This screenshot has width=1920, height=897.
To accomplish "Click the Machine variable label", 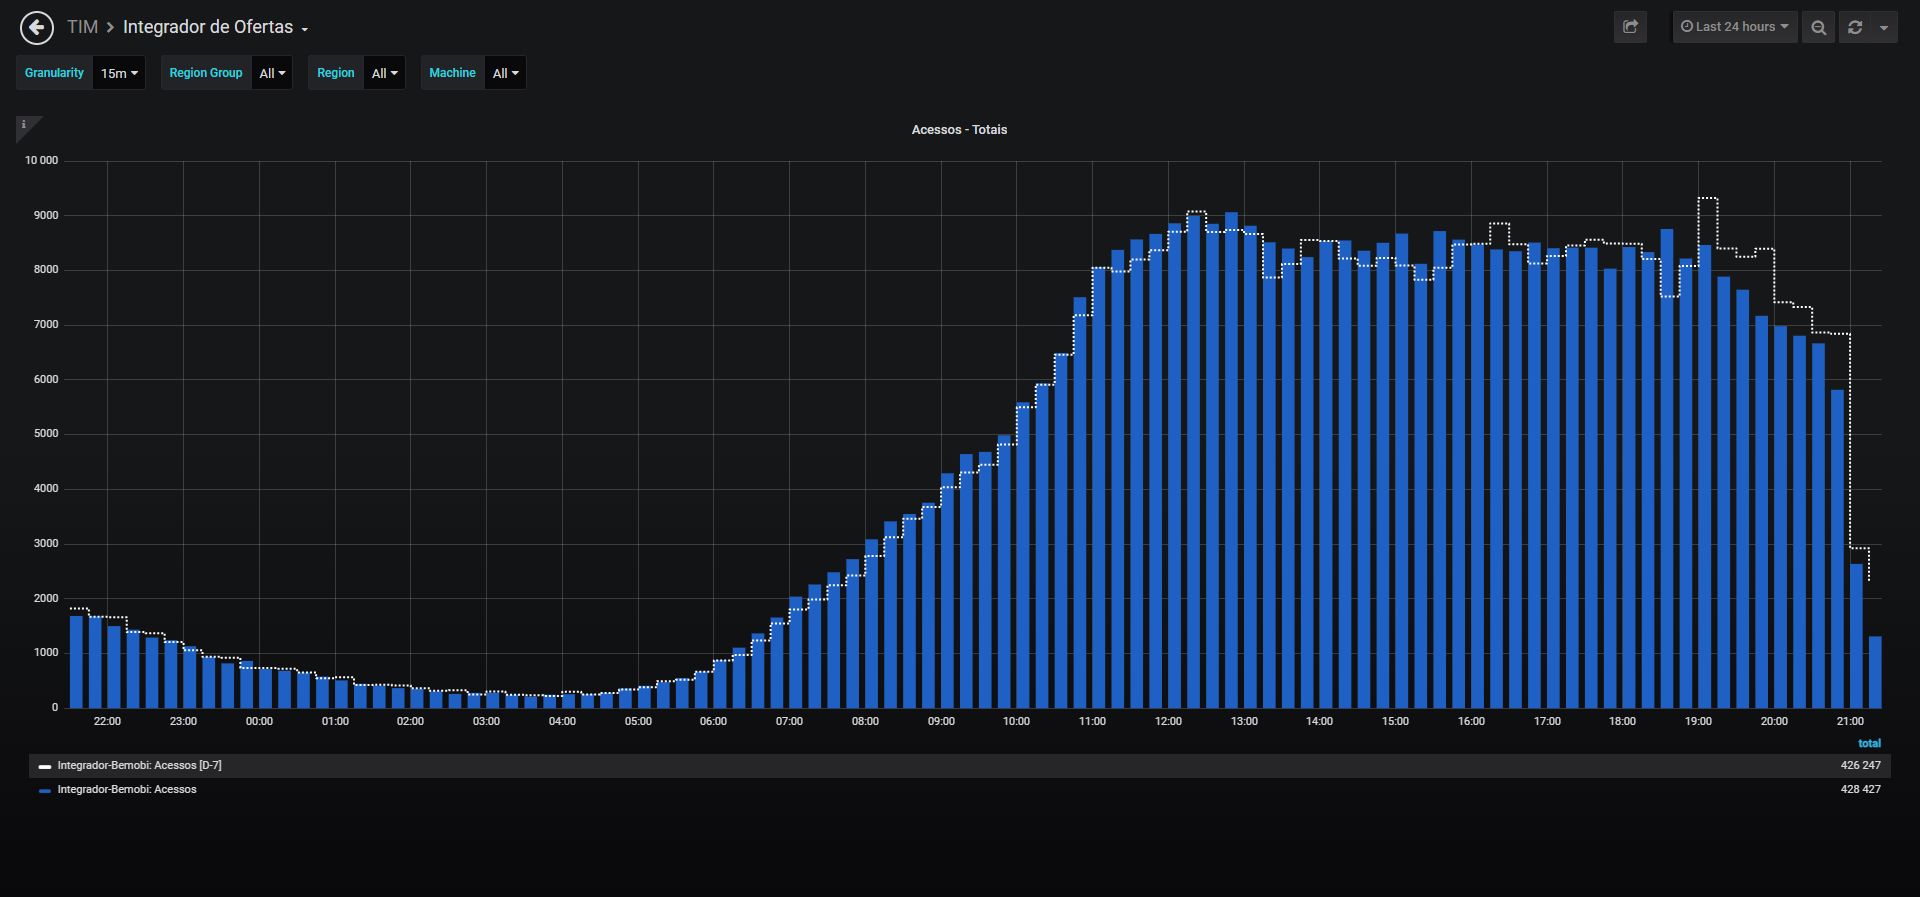I will coord(452,73).
